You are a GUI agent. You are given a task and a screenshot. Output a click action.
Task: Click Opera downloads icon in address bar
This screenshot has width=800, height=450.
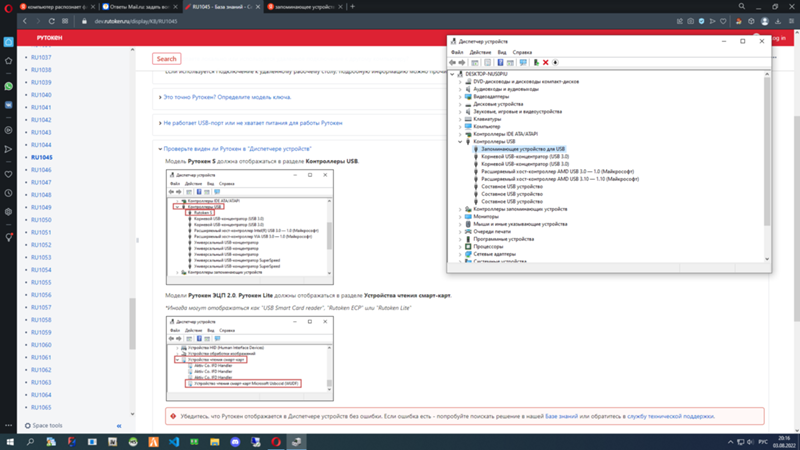pyautogui.click(x=778, y=21)
